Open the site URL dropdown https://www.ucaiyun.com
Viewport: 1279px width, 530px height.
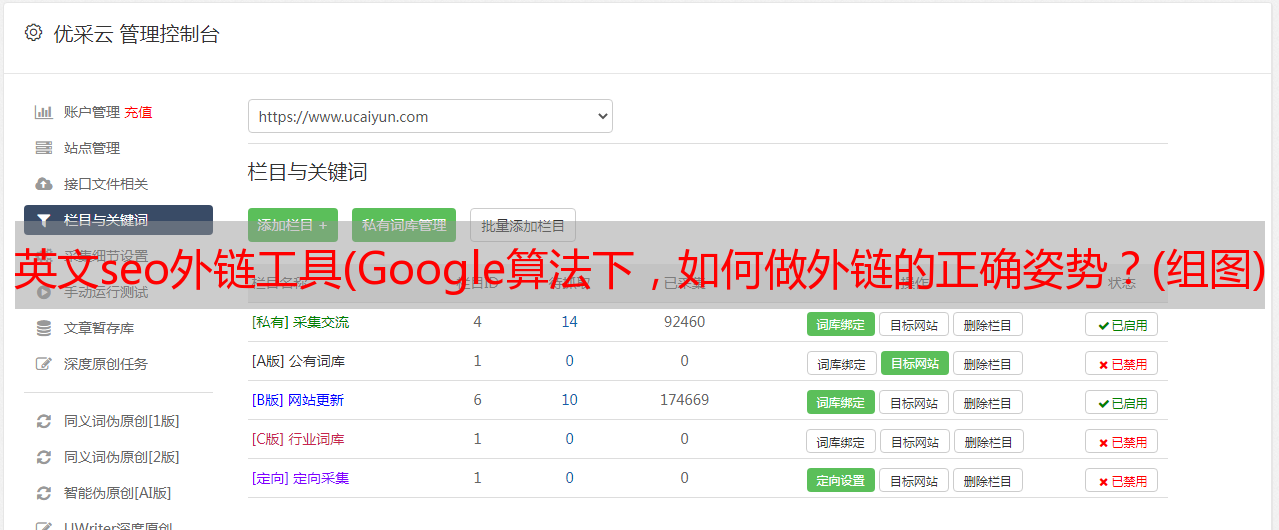pos(430,116)
